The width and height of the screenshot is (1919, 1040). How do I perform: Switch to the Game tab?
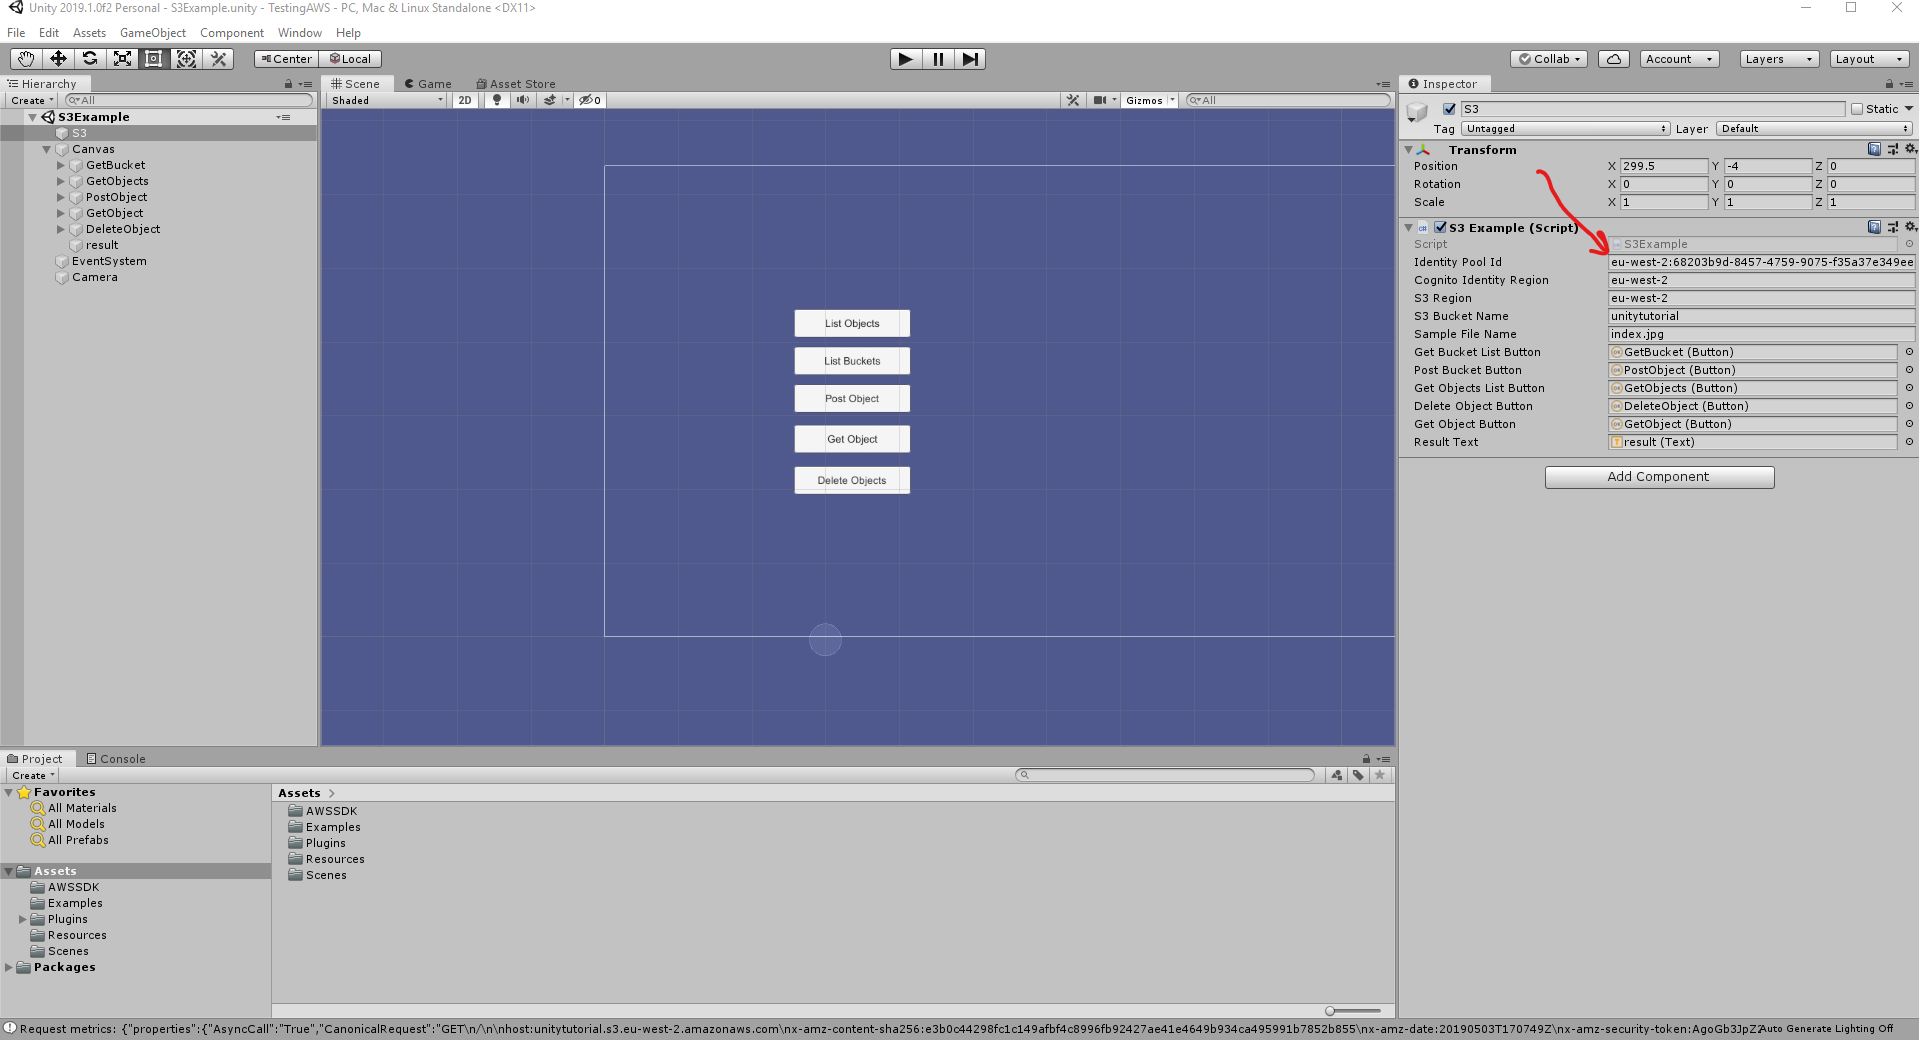click(x=428, y=84)
